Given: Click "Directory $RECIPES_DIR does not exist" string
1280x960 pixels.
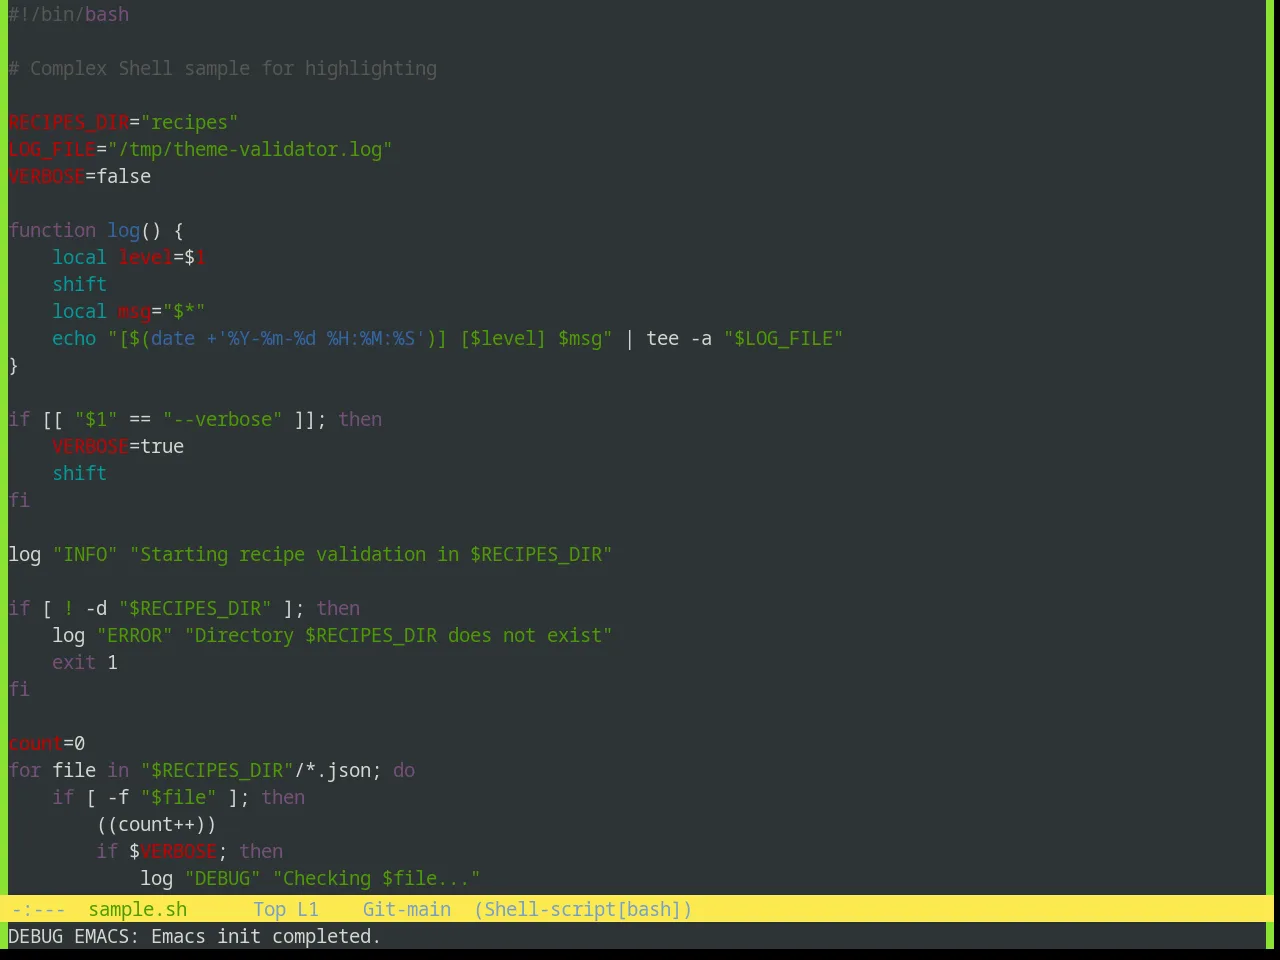Looking at the screenshot, I should 398,635.
